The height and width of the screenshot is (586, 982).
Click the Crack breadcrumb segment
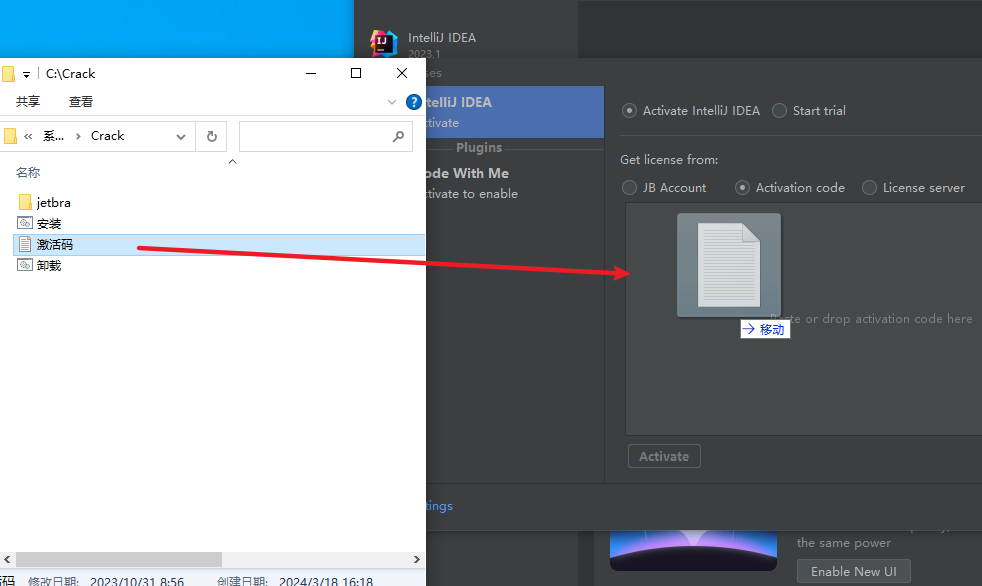click(108, 136)
